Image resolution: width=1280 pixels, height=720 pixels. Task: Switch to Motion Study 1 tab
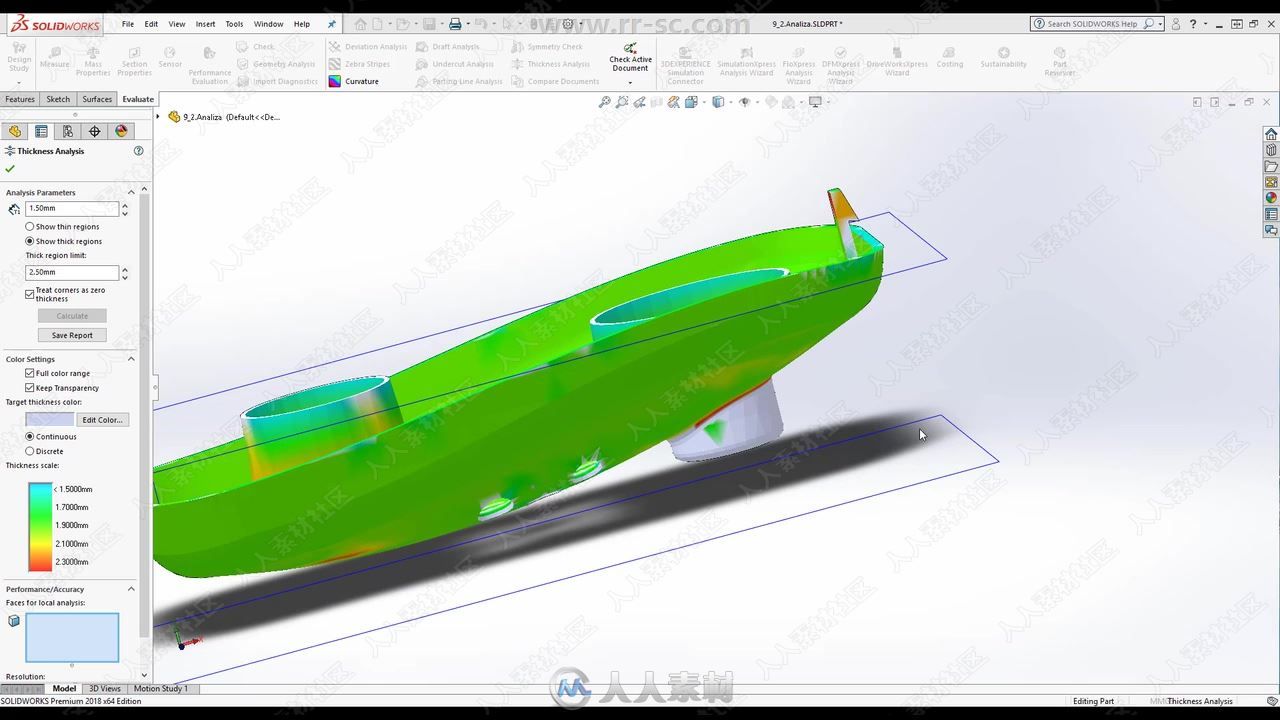(160, 688)
